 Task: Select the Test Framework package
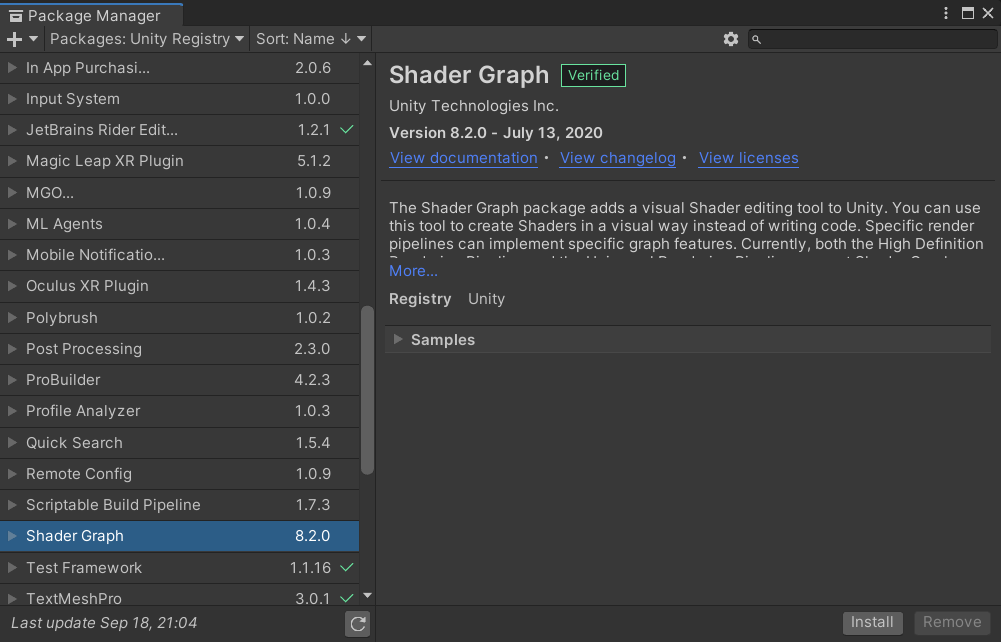tap(179, 567)
